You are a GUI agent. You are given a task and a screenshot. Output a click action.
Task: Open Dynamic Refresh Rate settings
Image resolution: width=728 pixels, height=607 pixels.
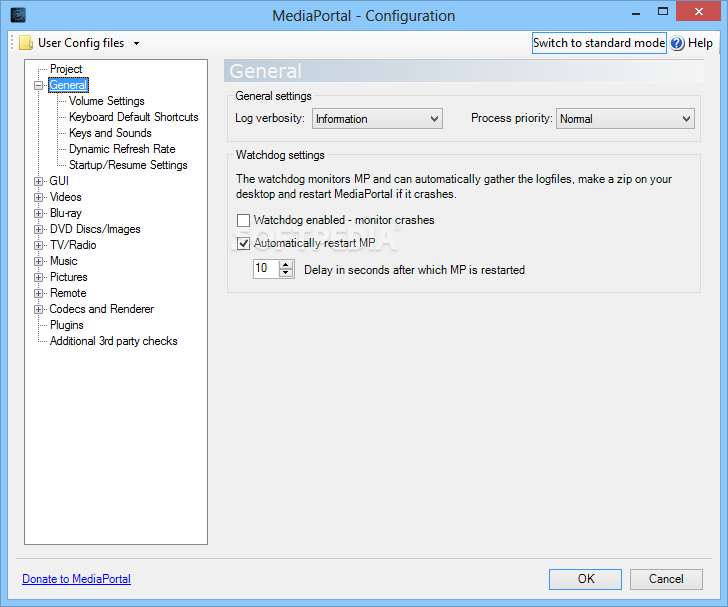click(122, 149)
